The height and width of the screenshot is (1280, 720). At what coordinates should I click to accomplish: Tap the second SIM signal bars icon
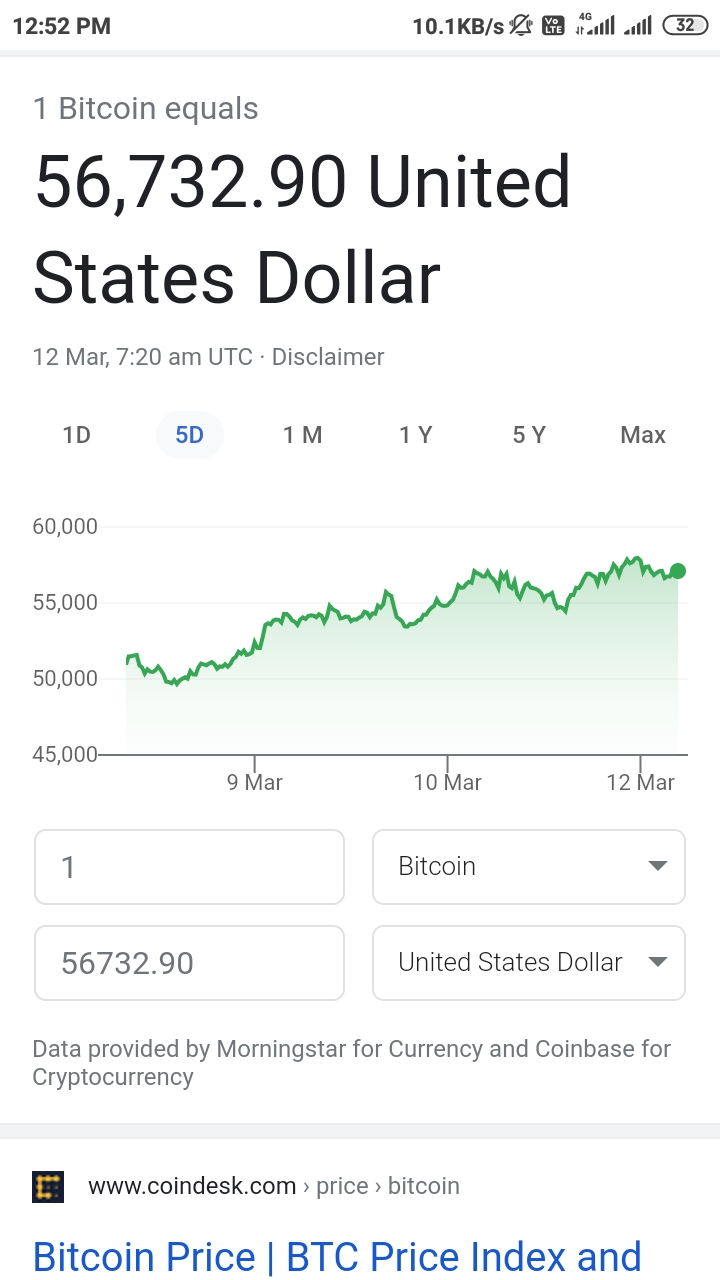[x=637, y=26]
